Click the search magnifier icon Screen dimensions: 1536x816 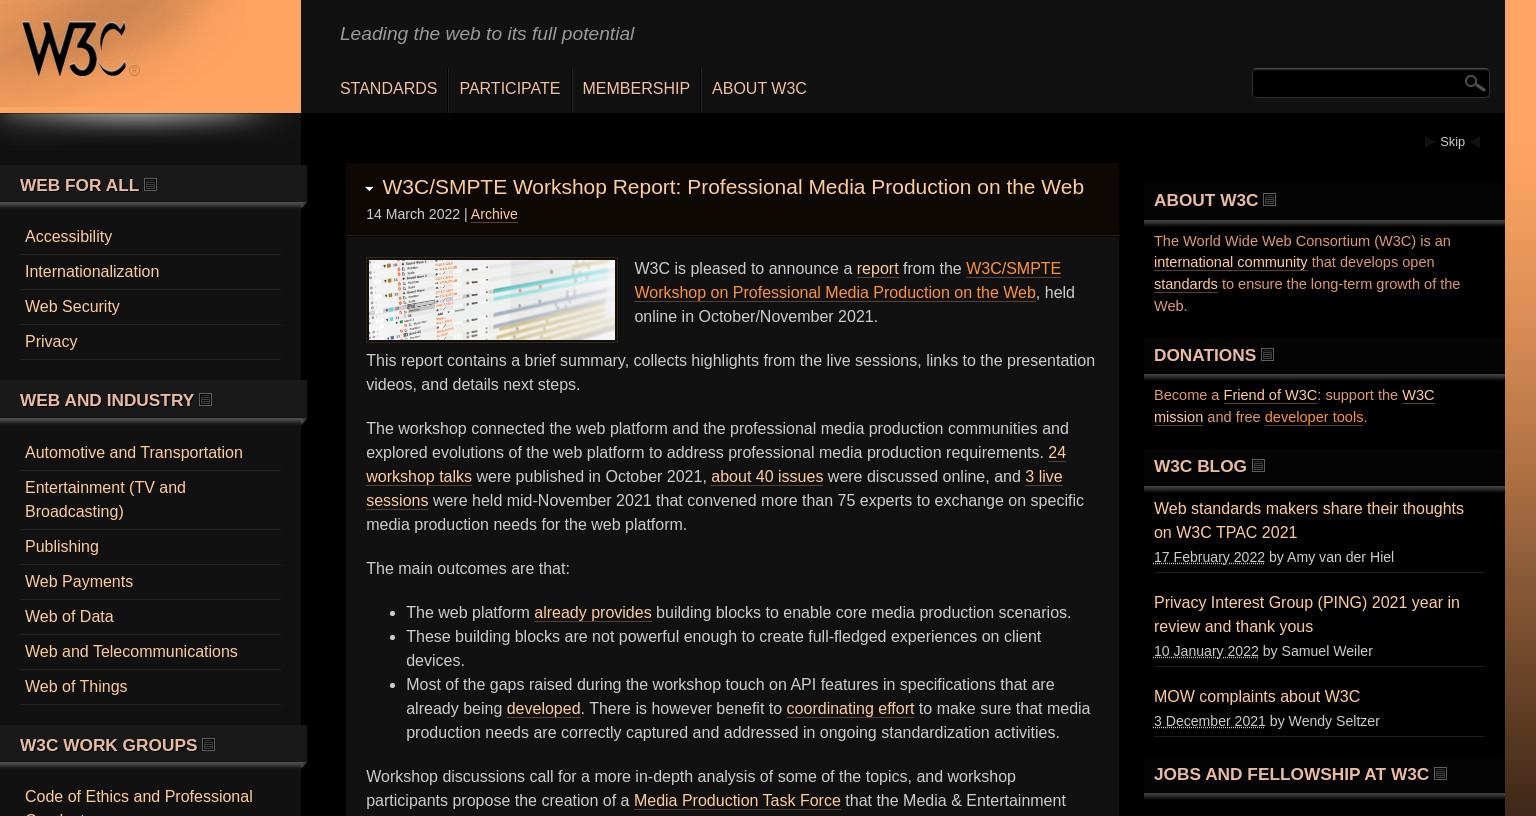[x=1474, y=83]
